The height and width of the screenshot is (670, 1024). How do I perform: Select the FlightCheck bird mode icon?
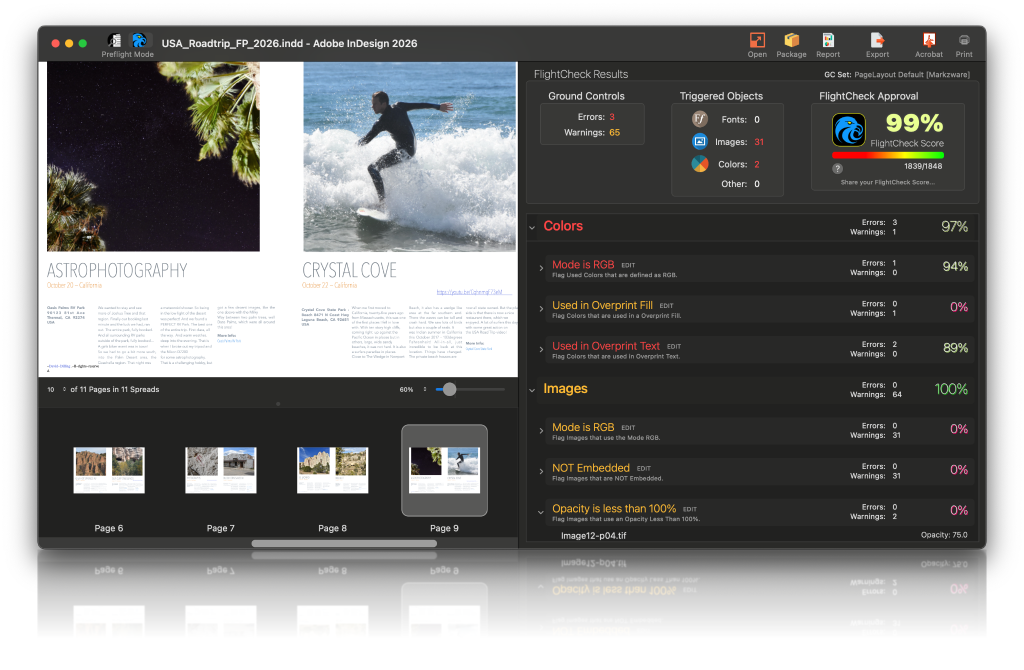[x=139, y=40]
